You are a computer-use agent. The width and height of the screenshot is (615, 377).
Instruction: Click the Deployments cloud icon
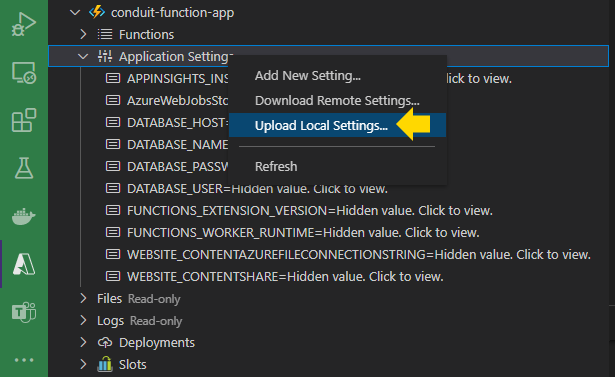[105, 342]
